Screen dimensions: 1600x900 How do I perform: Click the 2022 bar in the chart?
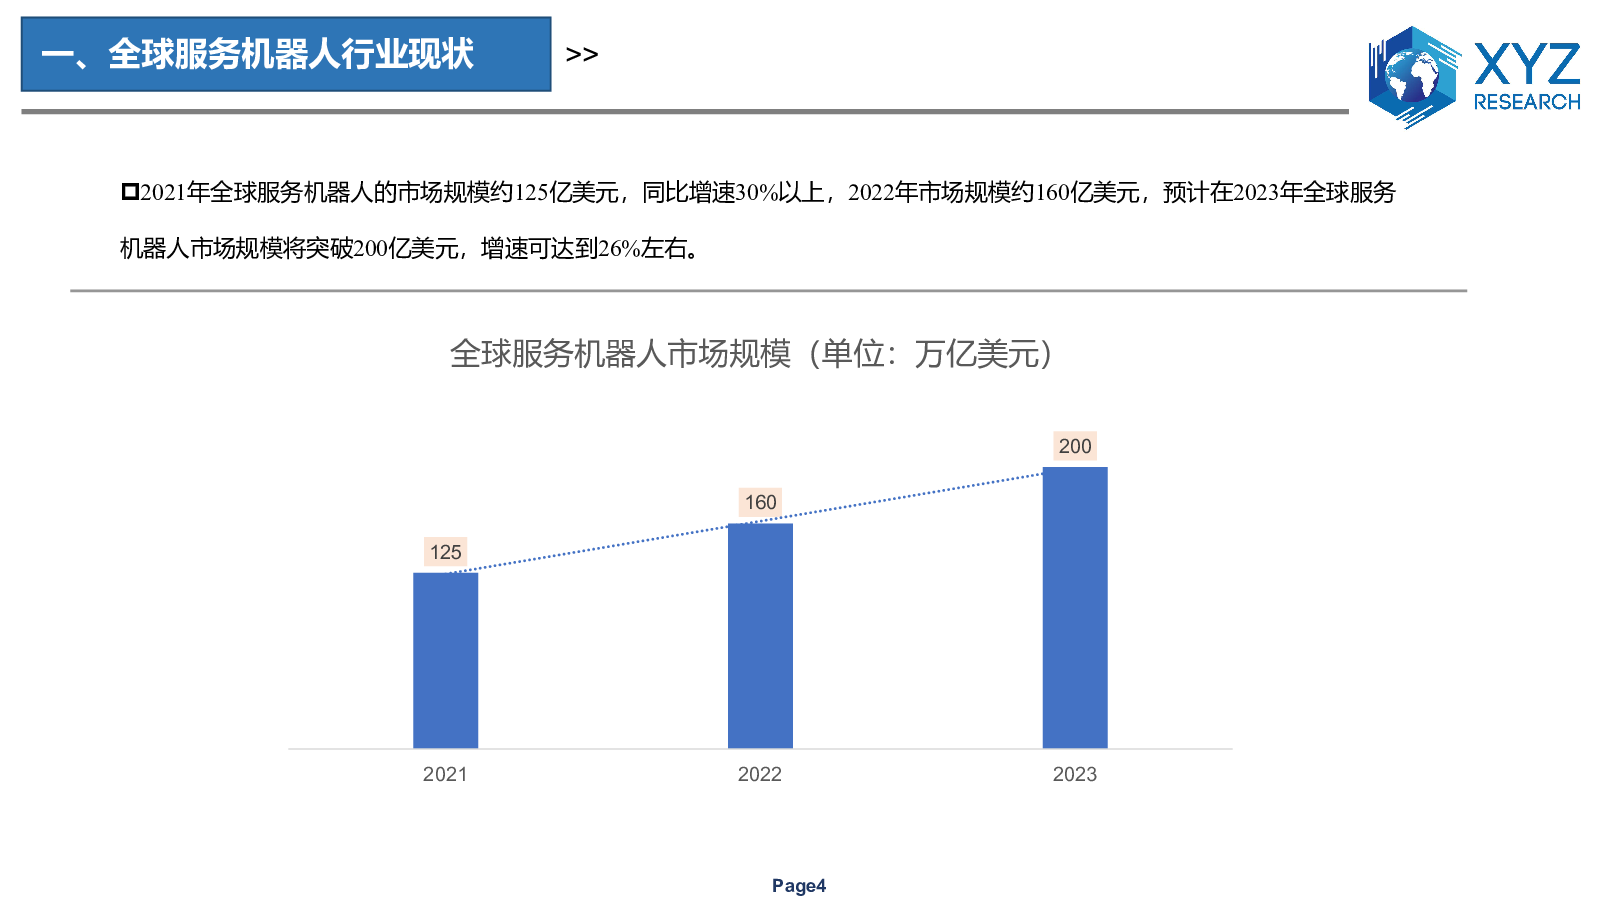pos(760,635)
